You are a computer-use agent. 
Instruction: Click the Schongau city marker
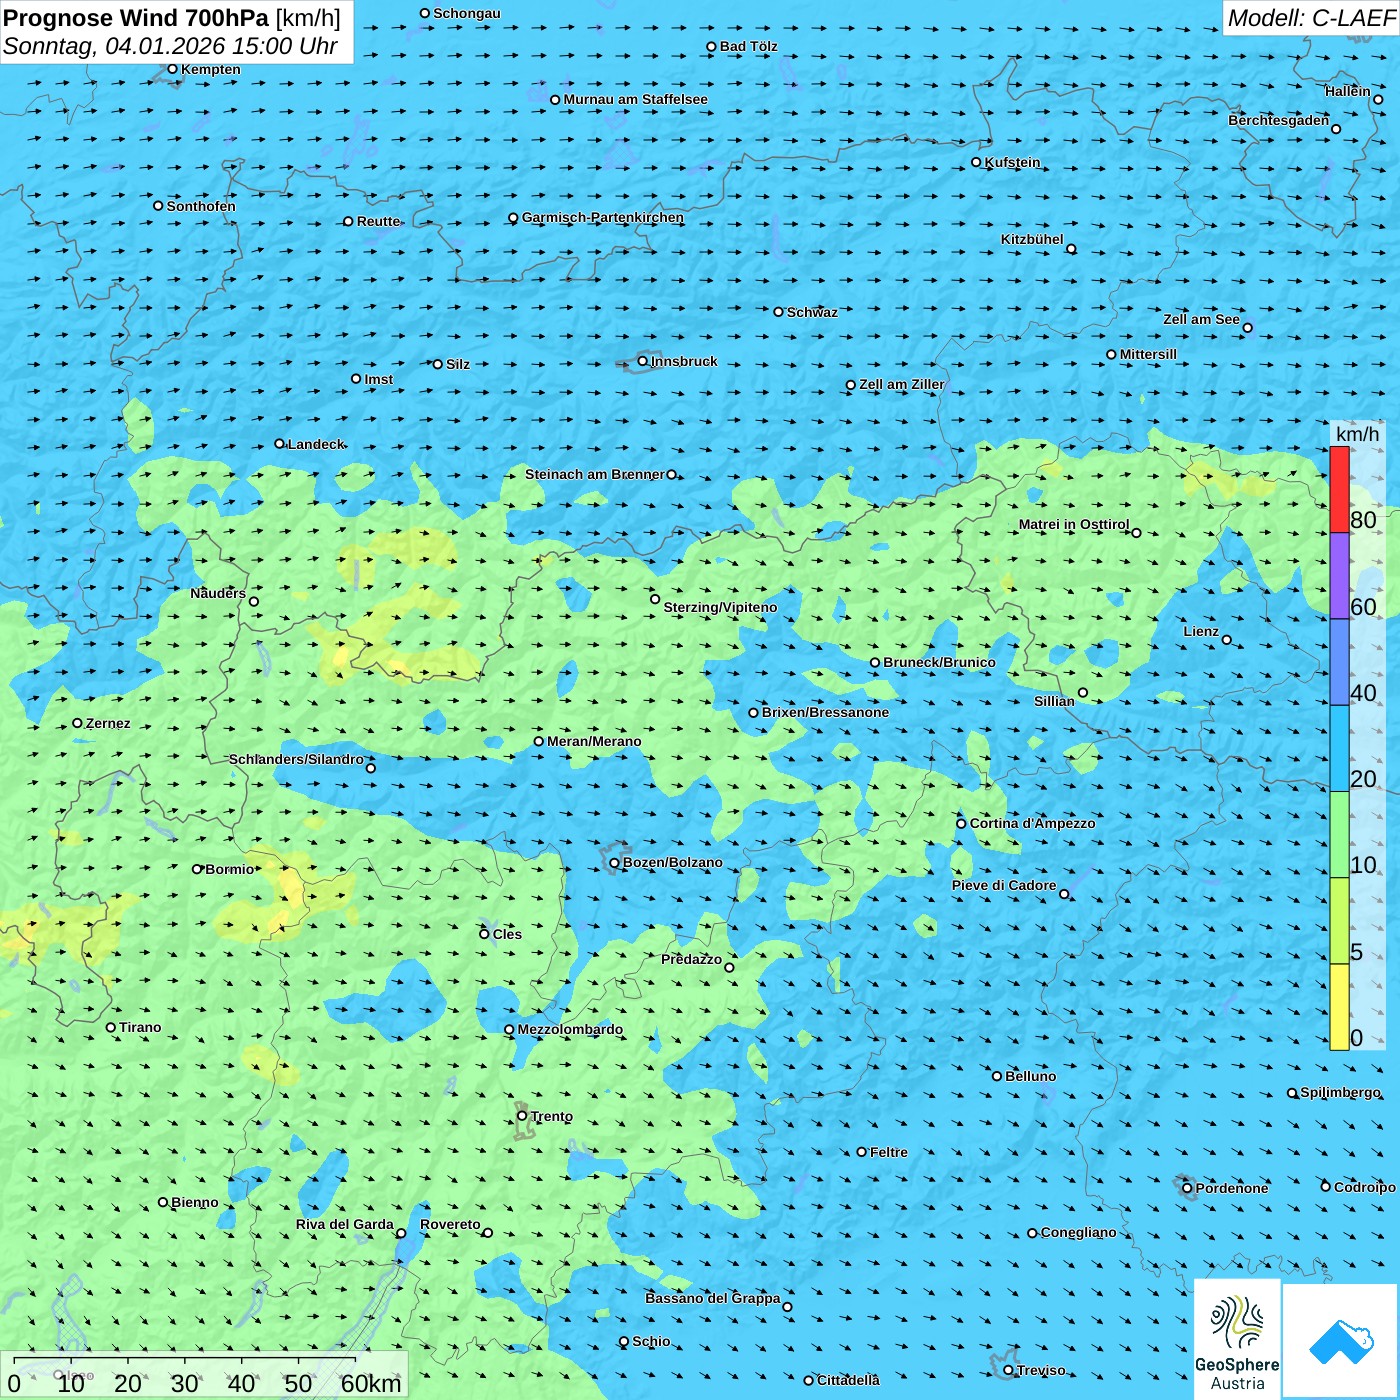(x=424, y=13)
